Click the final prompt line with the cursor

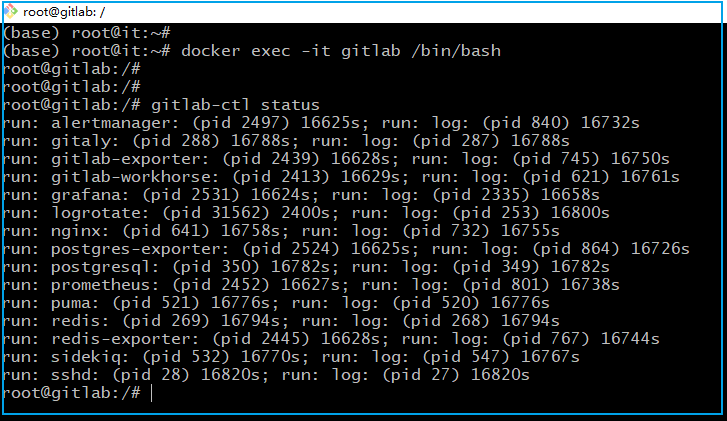(x=77, y=393)
